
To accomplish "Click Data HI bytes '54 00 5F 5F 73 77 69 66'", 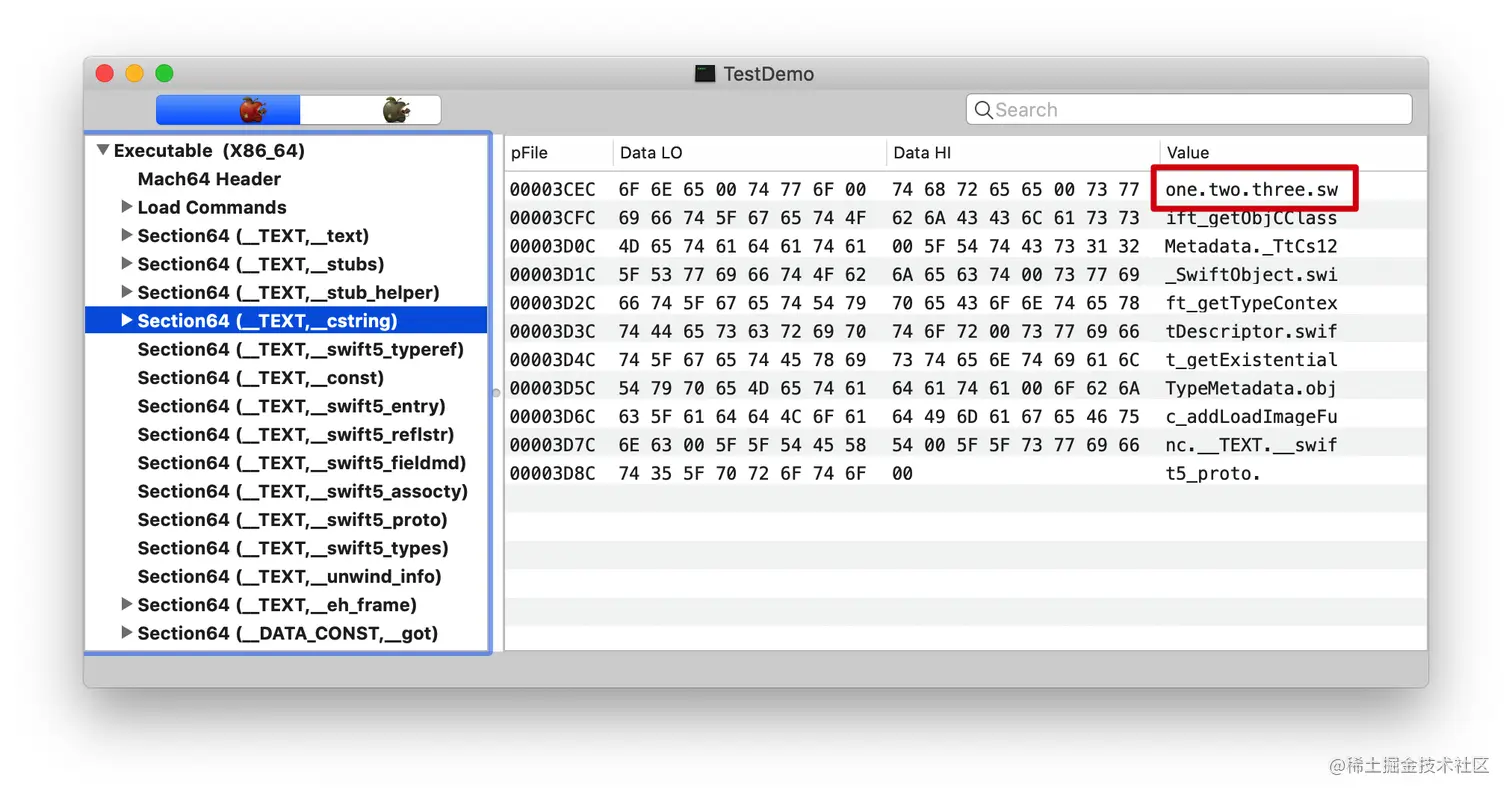I will (1016, 445).
